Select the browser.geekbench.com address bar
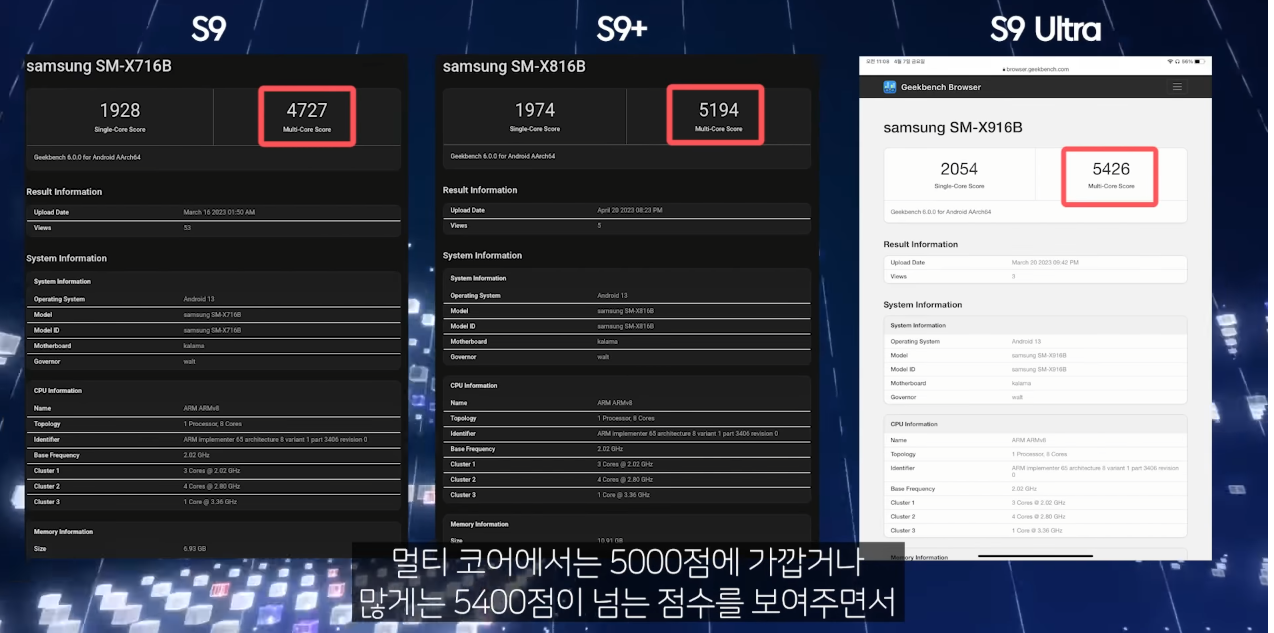This screenshot has width=1274, height=633. [1035, 69]
